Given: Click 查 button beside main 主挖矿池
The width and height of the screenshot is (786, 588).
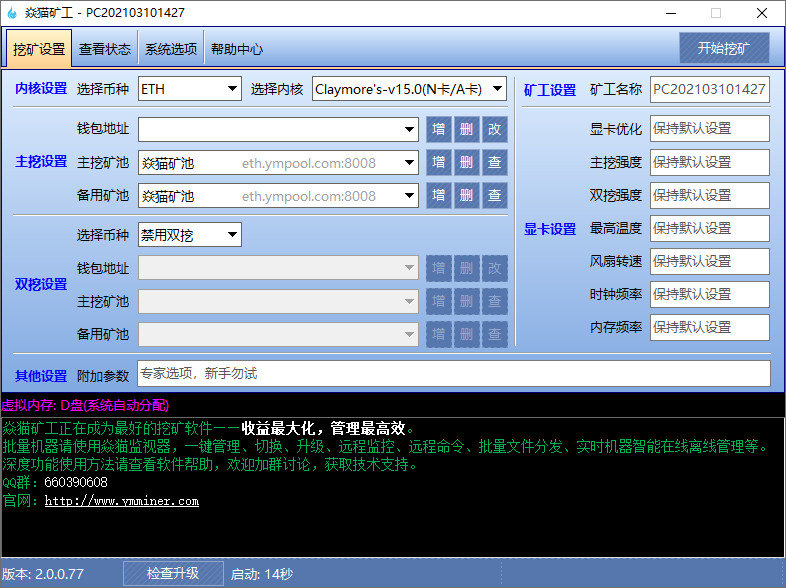Looking at the screenshot, I should [x=495, y=162].
